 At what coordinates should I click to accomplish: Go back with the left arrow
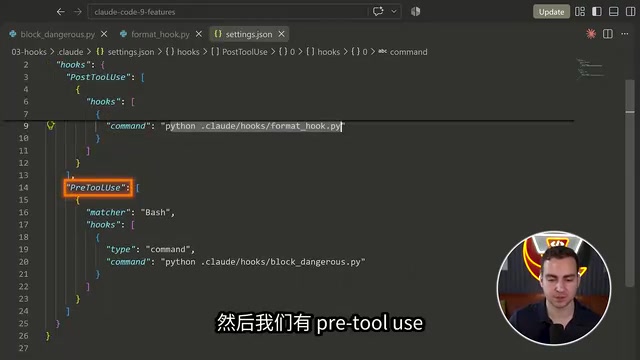[60, 12]
